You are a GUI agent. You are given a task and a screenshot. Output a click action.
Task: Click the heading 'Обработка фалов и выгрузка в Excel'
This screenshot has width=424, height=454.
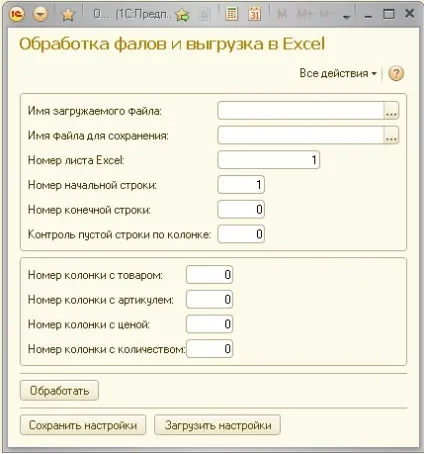tap(172, 44)
